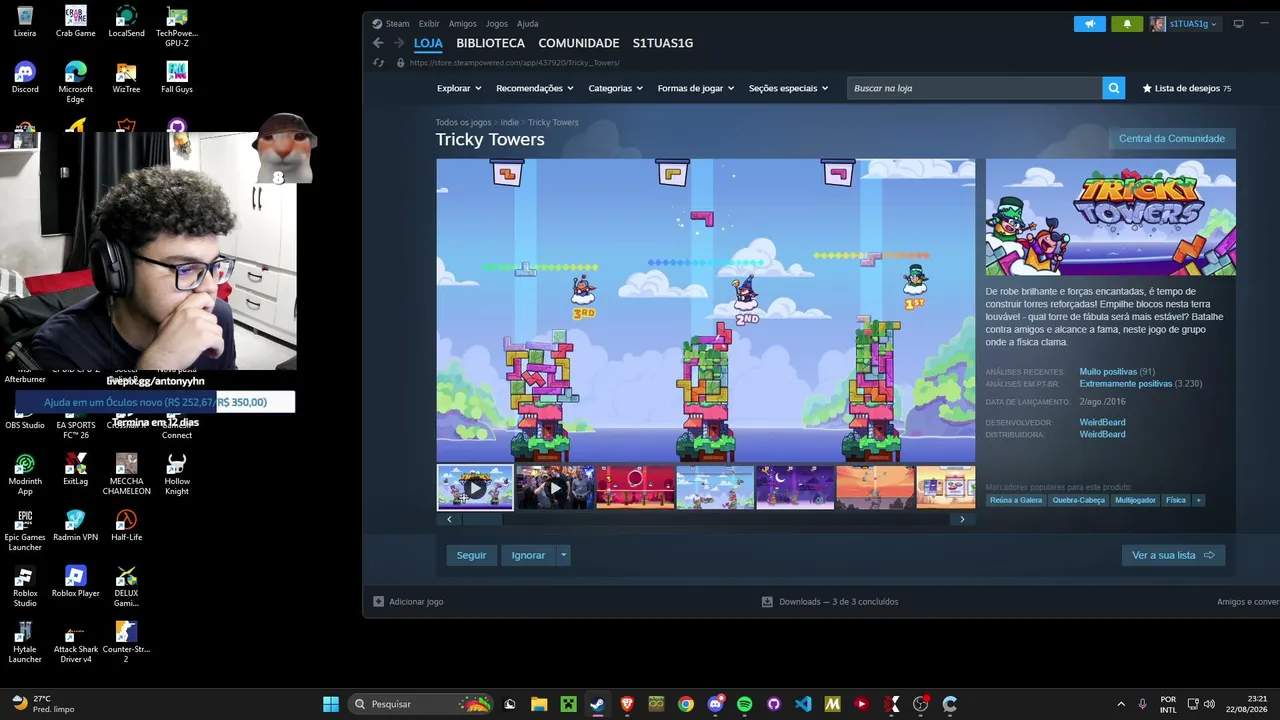Image resolution: width=1280 pixels, height=720 pixels.
Task: Click the Steam icon in the taskbar
Action: (x=597, y=704)
